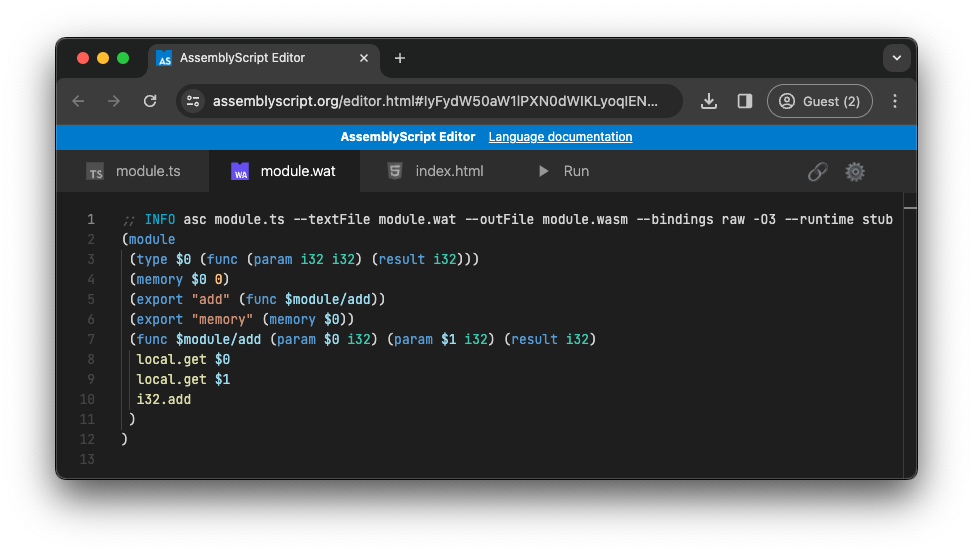Screen dimensions: 973x553
Task: Open the index.html tab
Action: click(x=436, y=171)
